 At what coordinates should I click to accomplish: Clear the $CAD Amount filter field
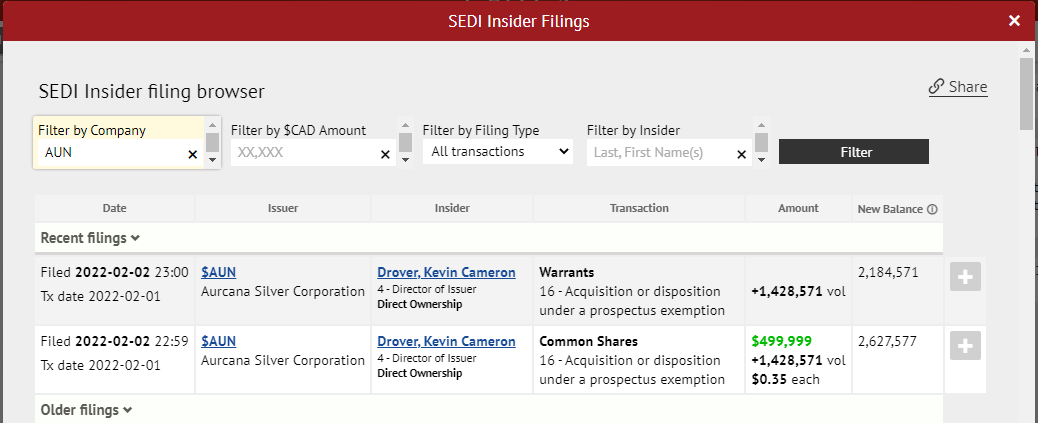pyautogui.click(x=385, y=155)
